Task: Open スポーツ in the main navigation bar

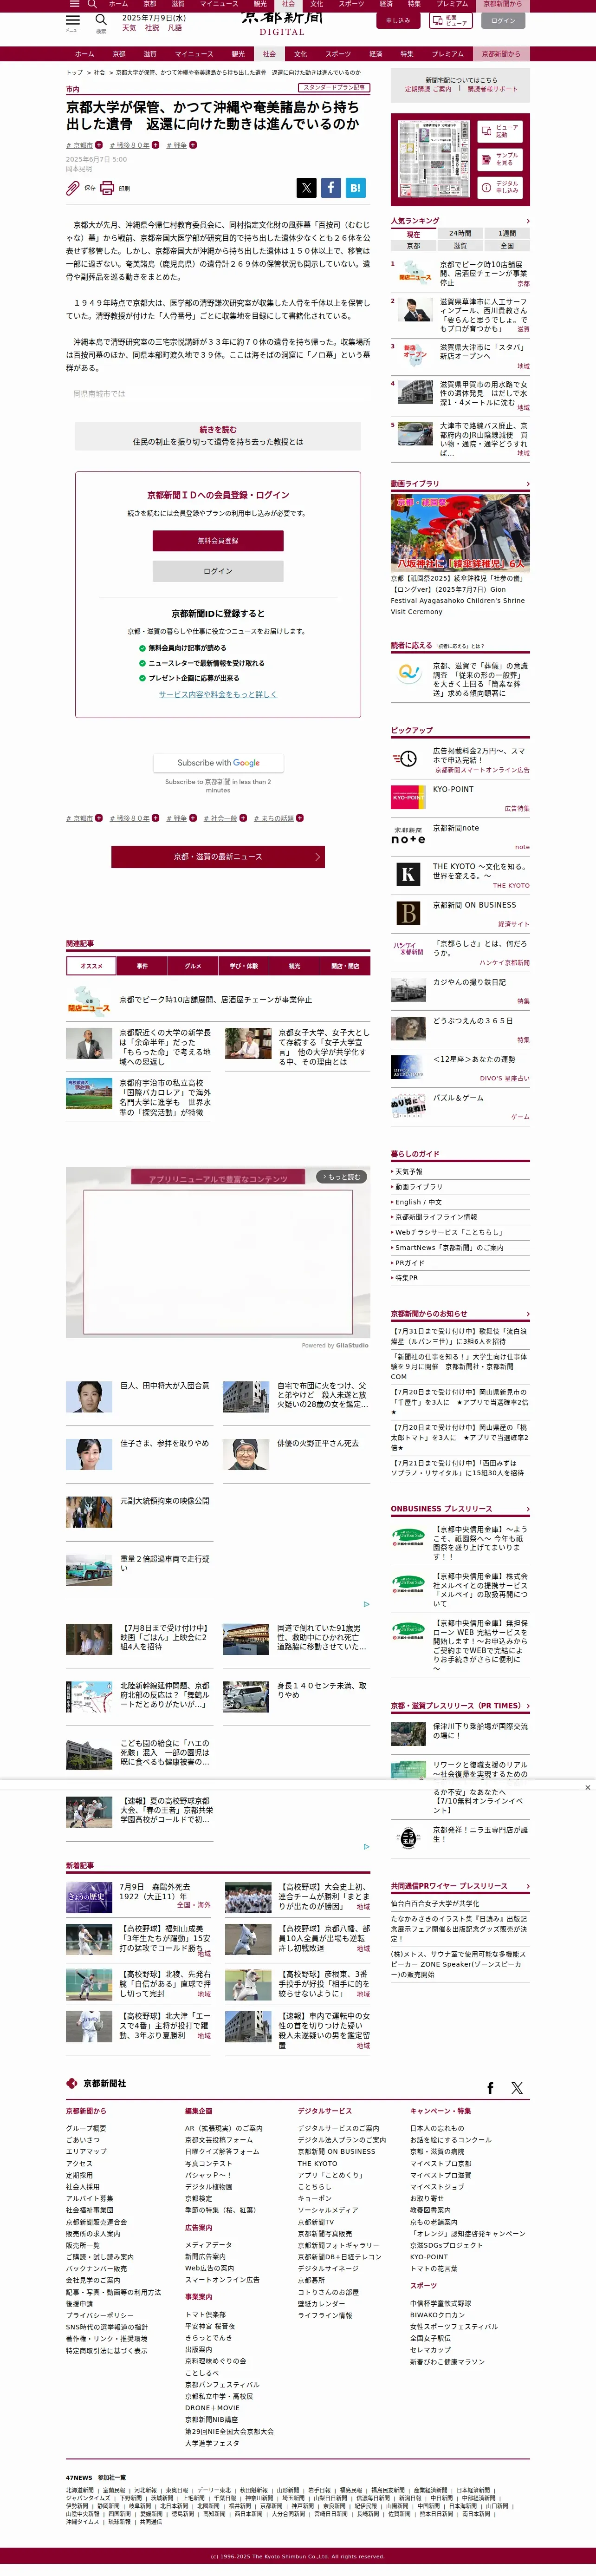Action: click(x=338, y=54)
